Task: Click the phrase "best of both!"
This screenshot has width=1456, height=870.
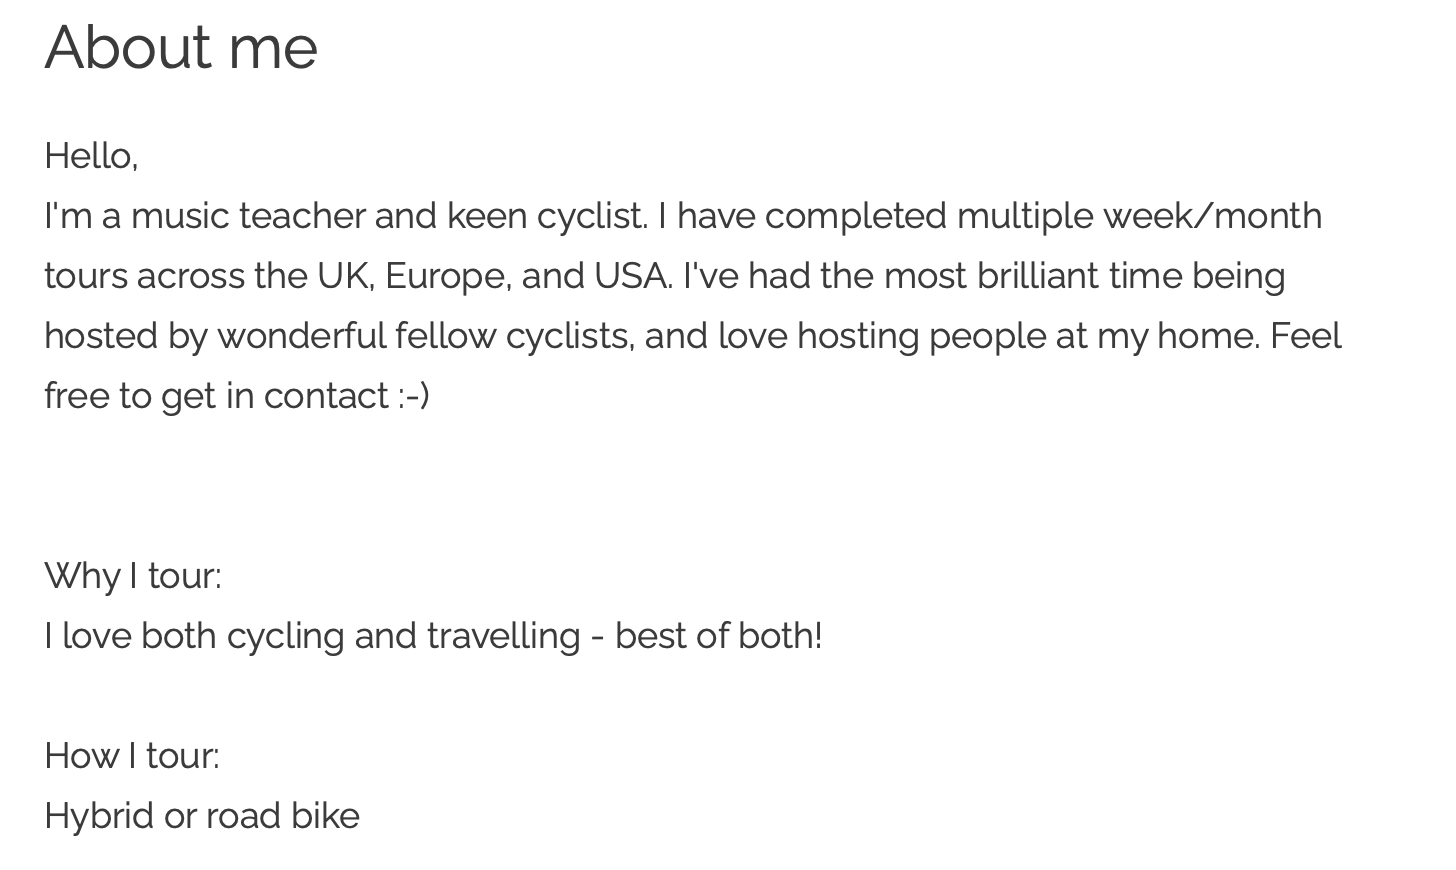Action: pyautogui.click(x=718, y=636)
